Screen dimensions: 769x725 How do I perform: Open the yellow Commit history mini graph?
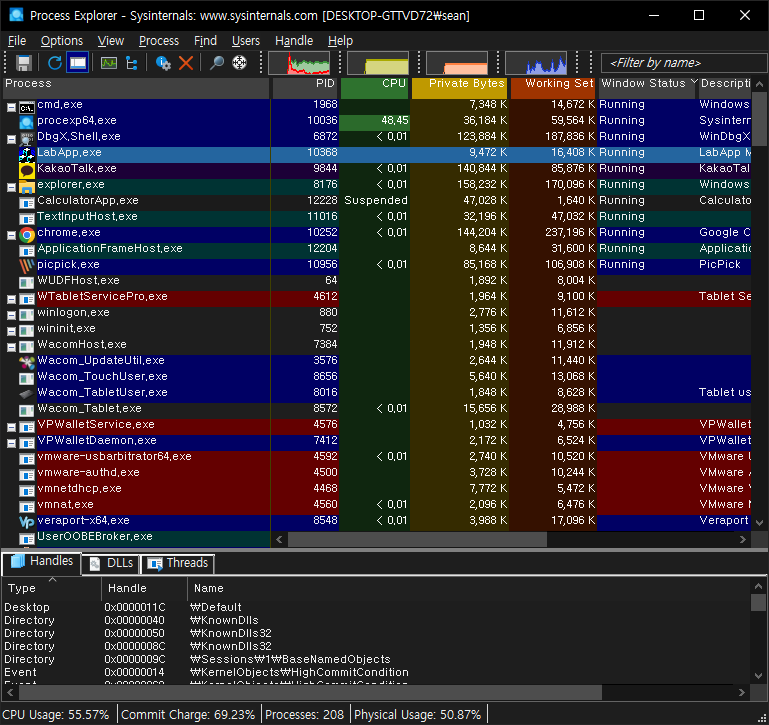click(378, 63)
